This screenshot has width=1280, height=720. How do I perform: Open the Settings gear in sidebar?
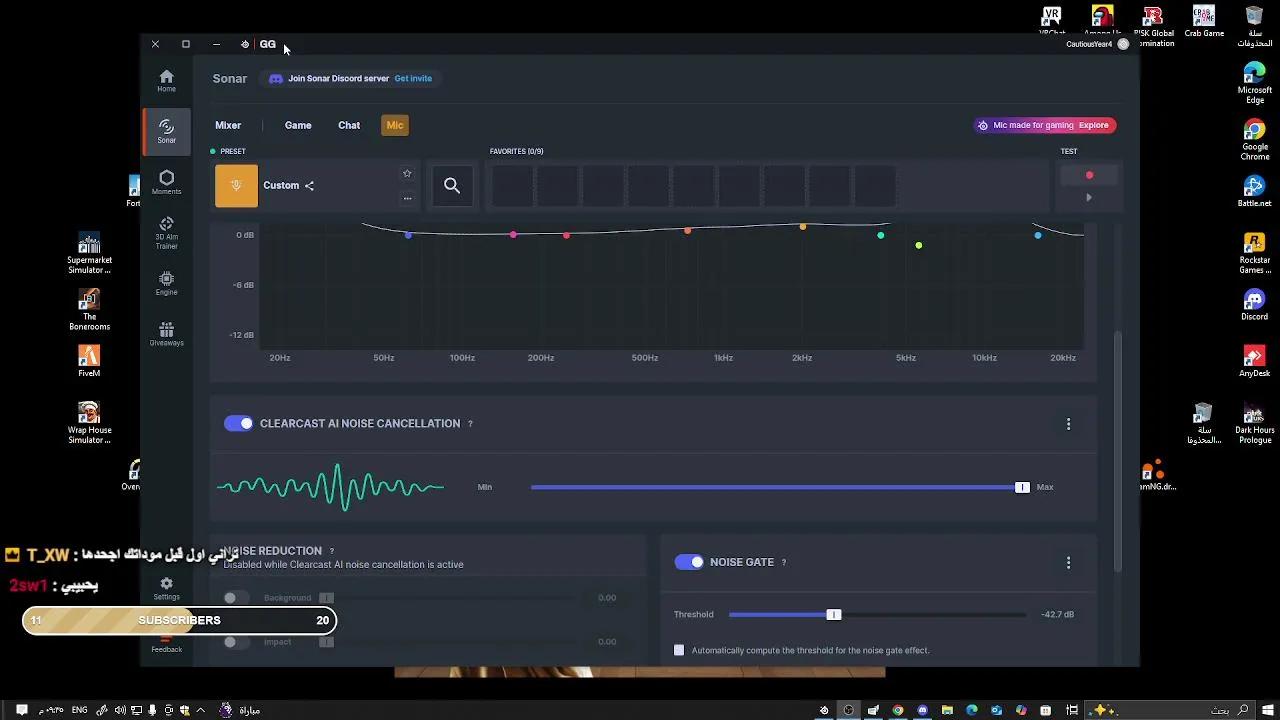[166, 588]
